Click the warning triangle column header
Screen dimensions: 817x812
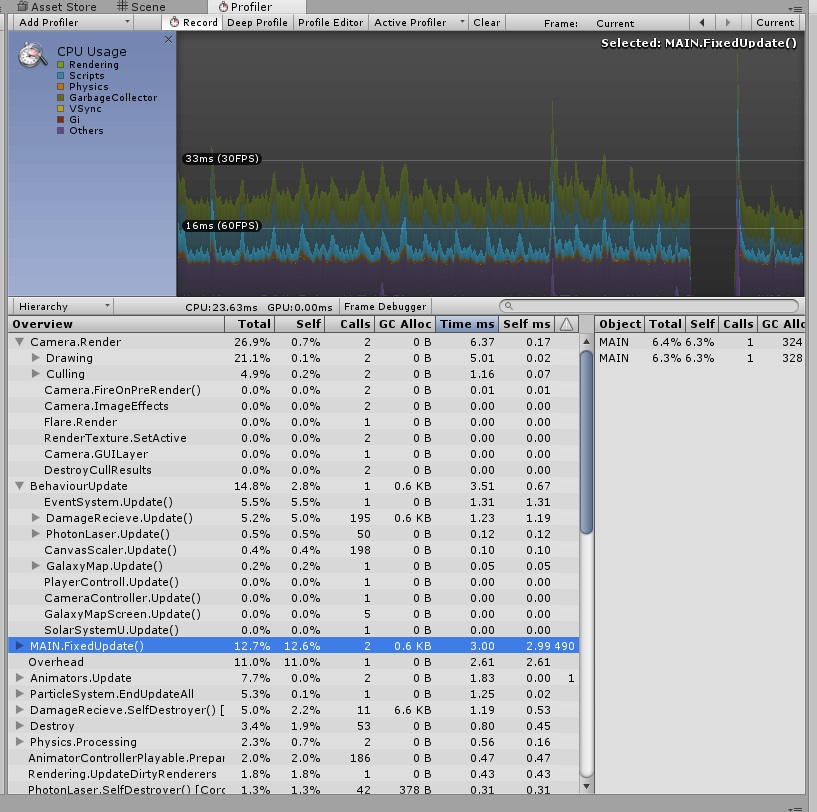566,324
